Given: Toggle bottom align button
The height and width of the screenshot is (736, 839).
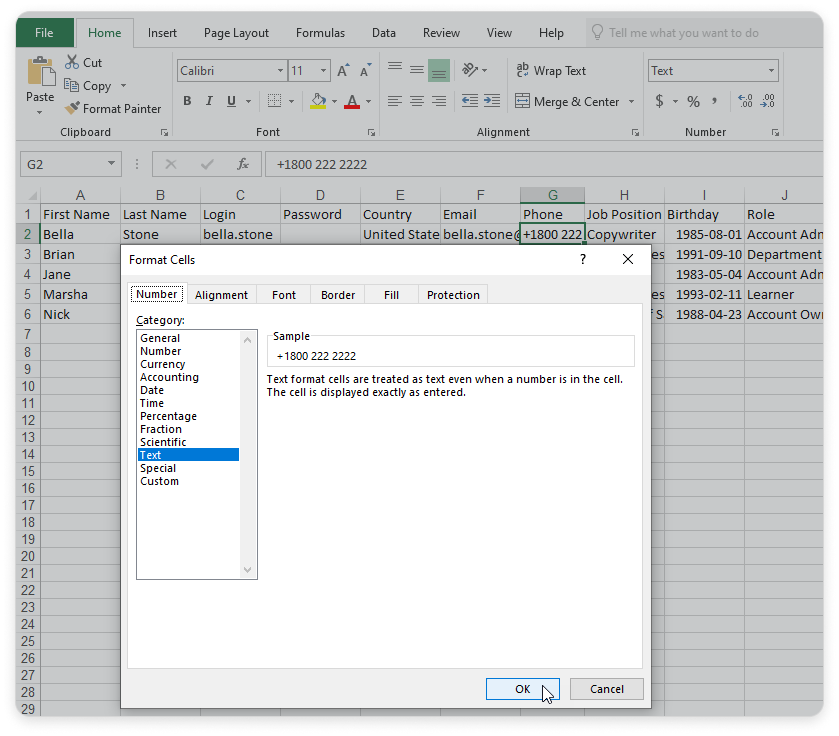Looking at the screenshot, I should tap(439, 70).
